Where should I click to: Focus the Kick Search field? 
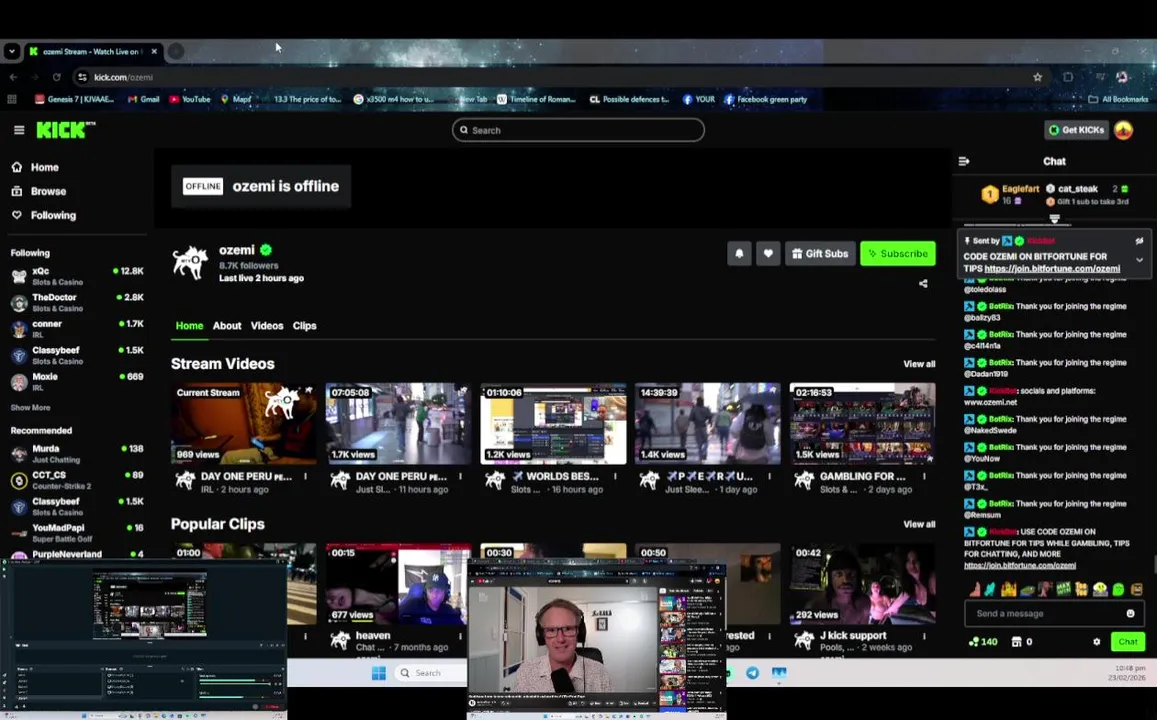(578, 130)
